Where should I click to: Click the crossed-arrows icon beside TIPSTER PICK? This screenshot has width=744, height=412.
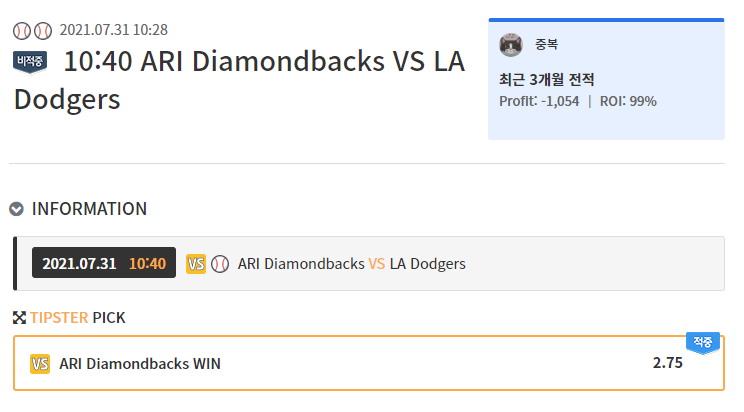click(x=18, y=318)
